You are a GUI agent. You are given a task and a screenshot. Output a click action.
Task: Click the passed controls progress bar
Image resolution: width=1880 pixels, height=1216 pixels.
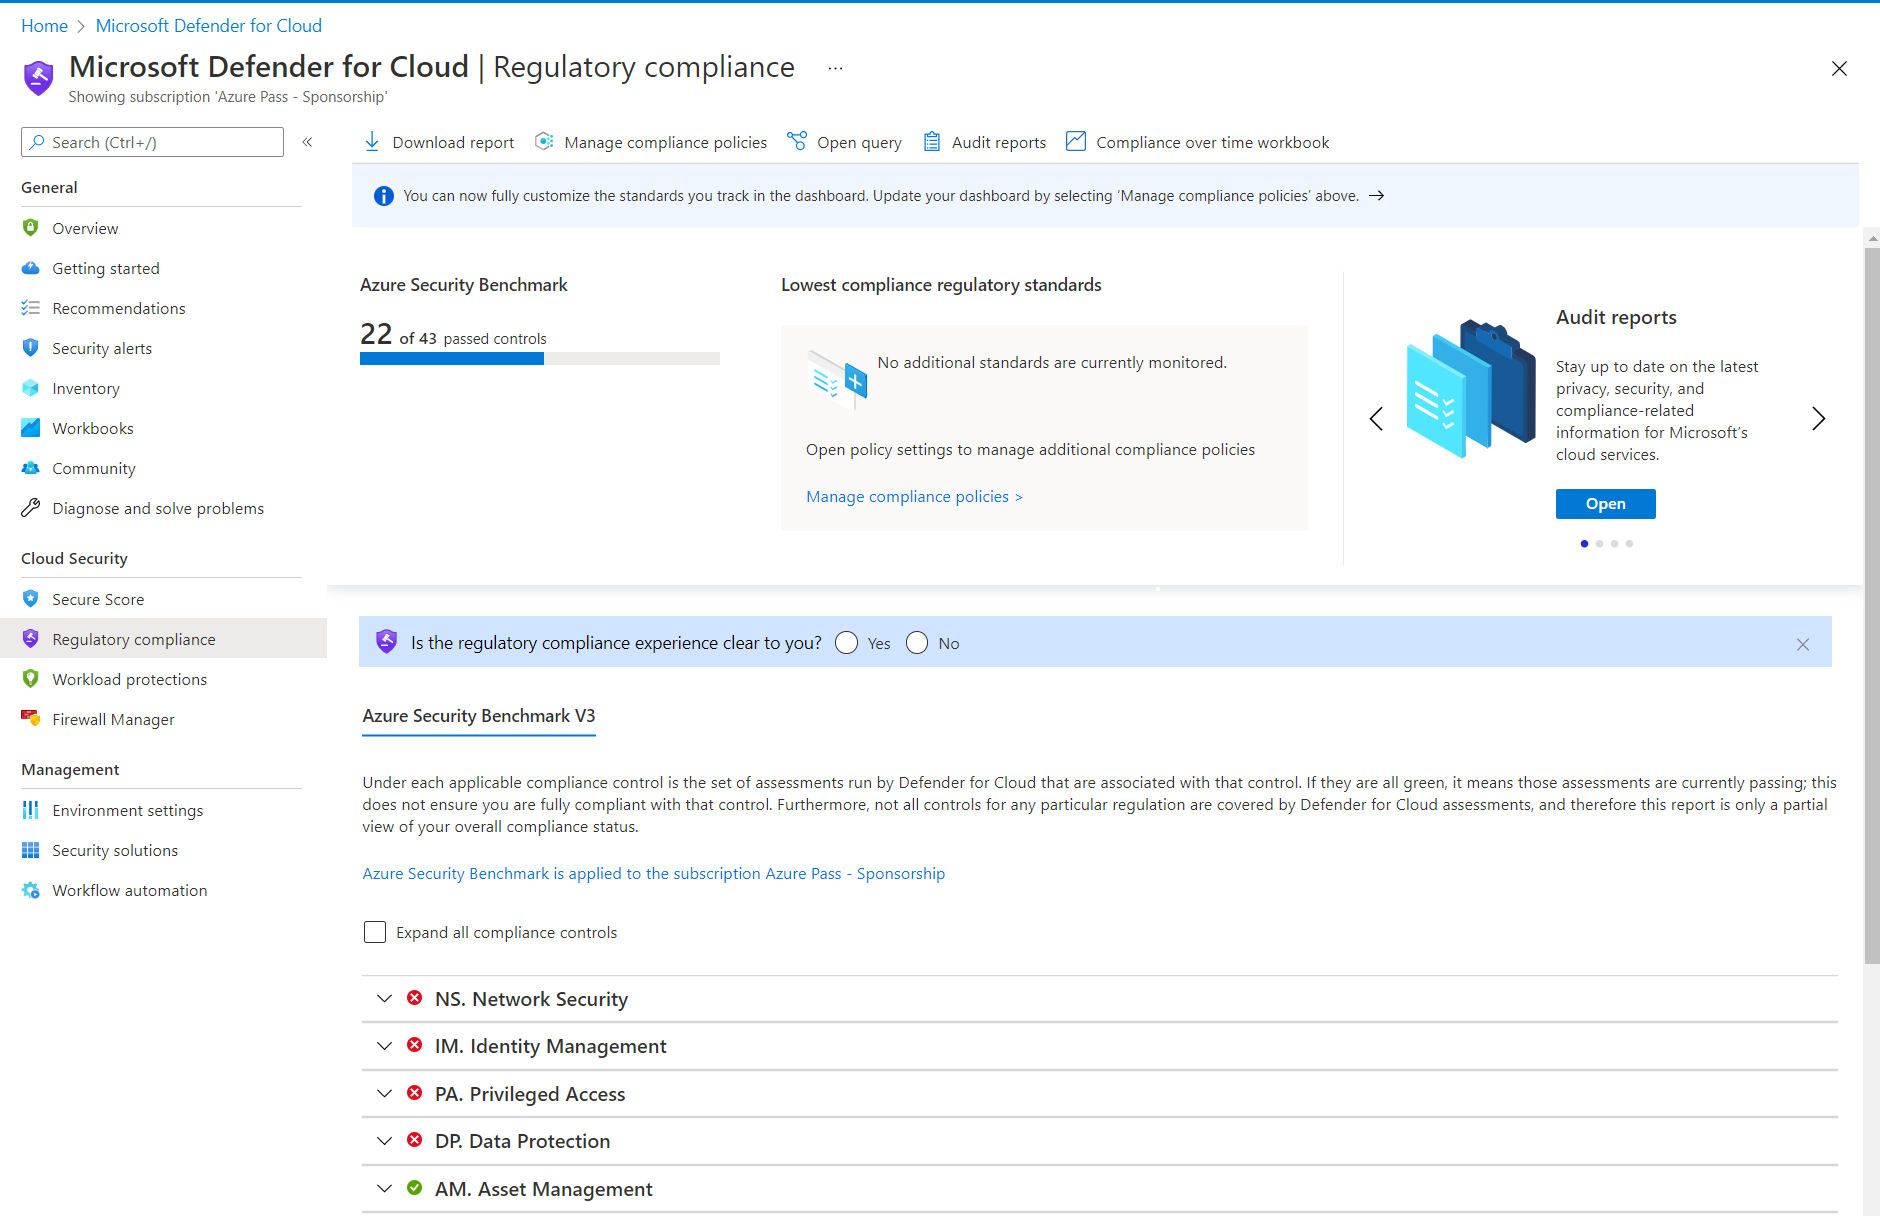[x=540, y=359]
